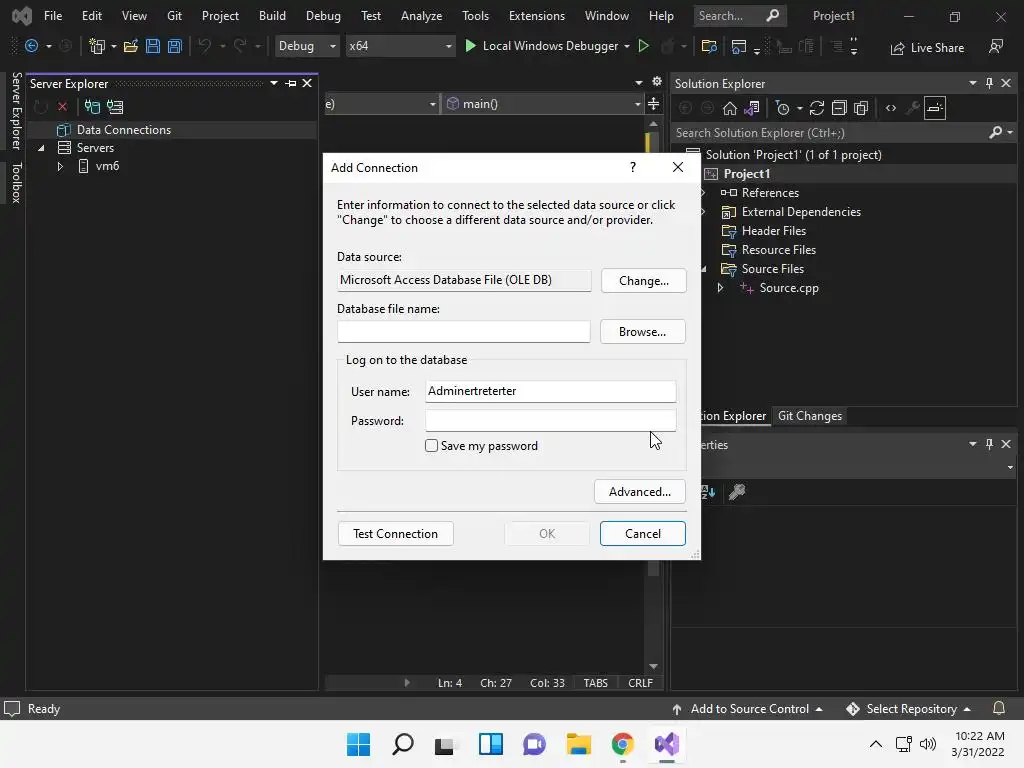Click the split editor icon beside main()
Viewport: 1024px width, 768px height.
click(653, 104)
